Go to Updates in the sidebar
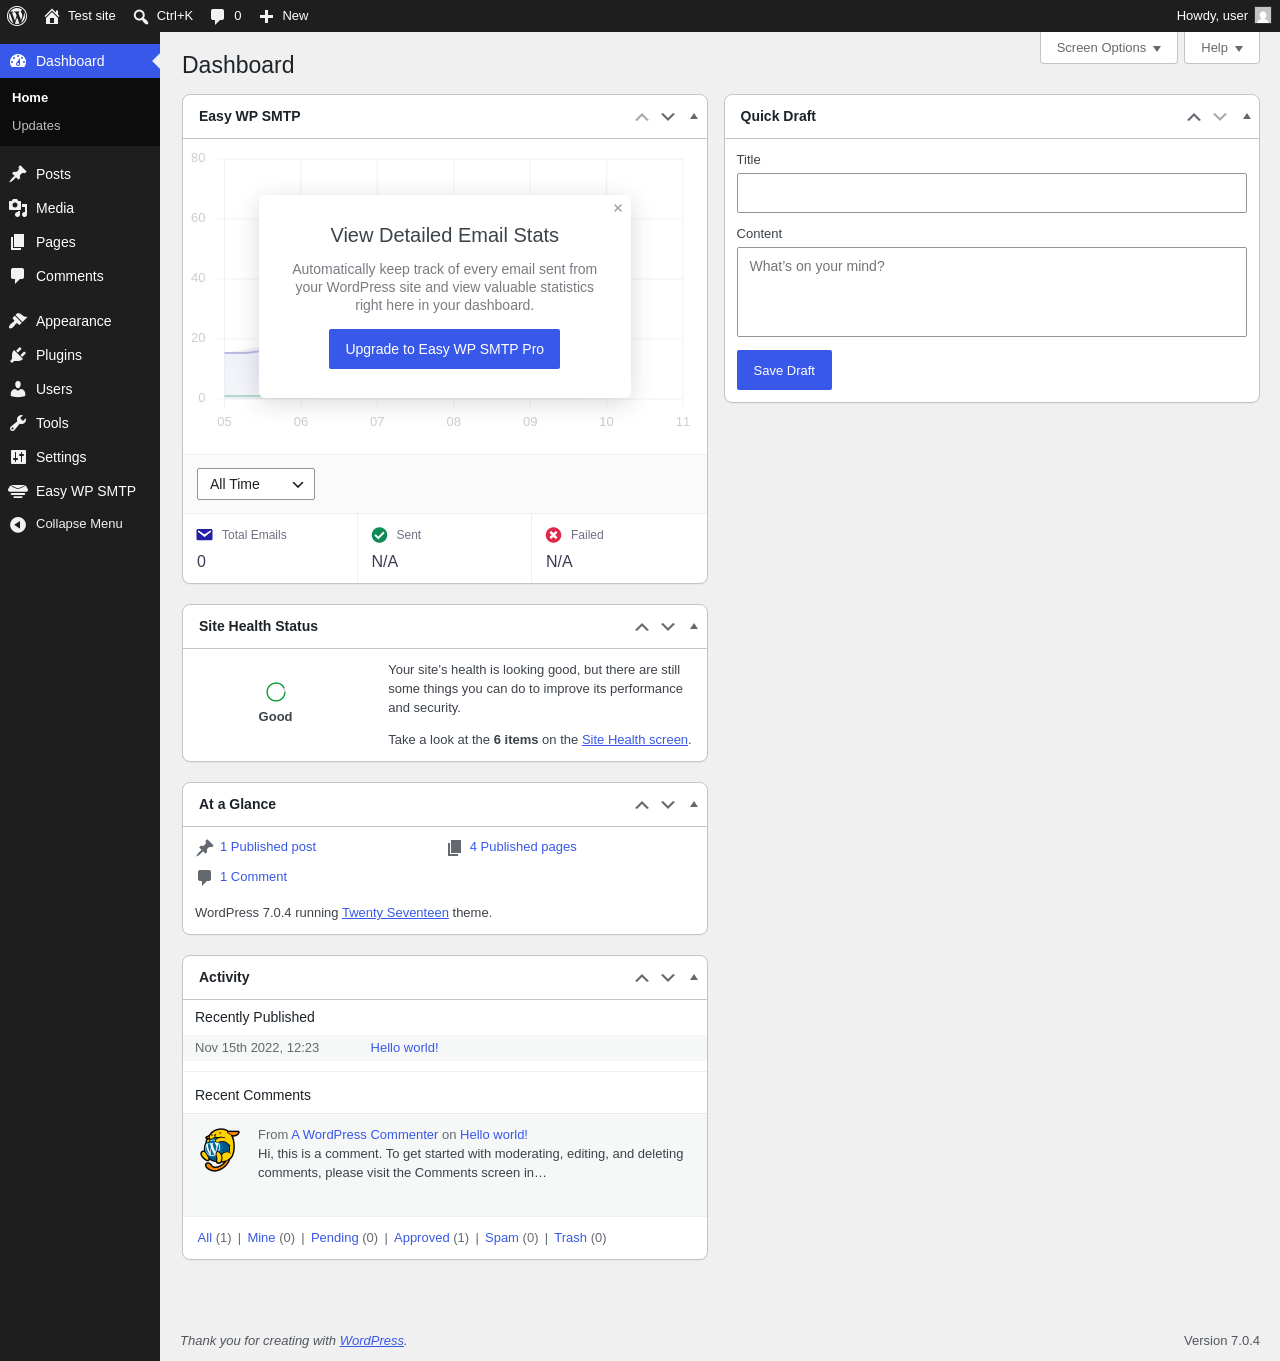This screenshot has width=1280, height=1361. tap(36, 126)
